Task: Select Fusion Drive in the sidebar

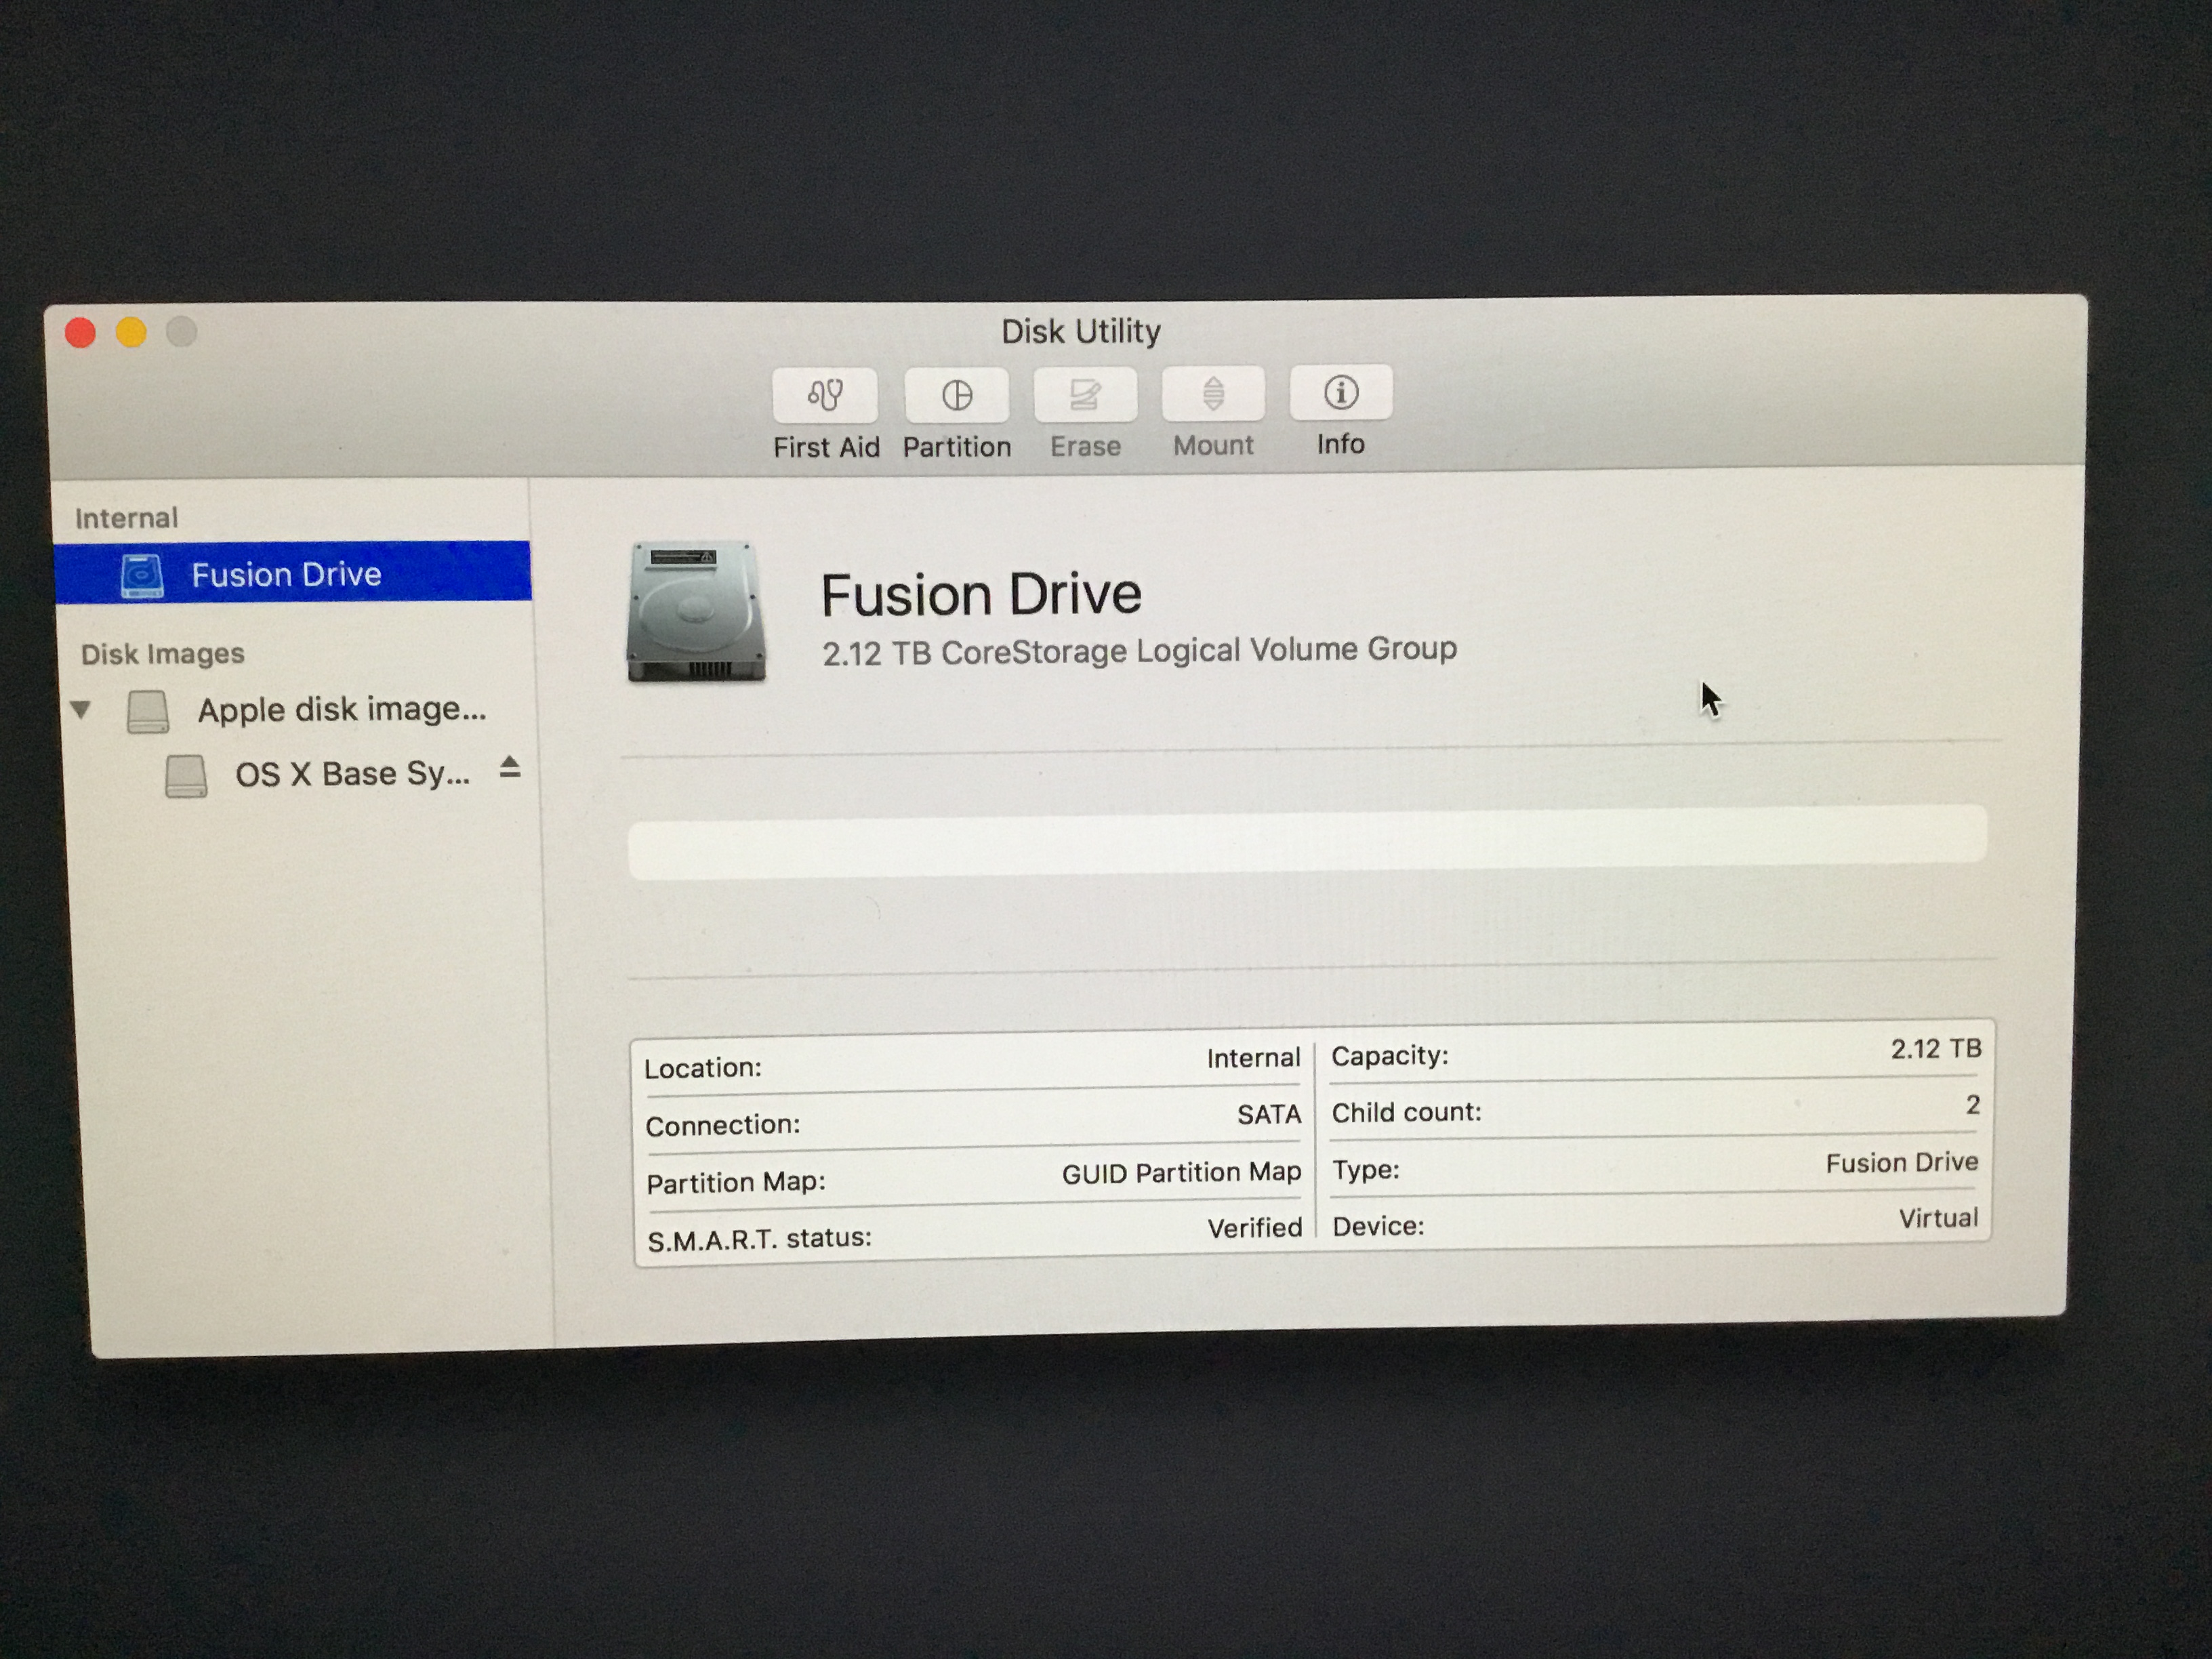Action: [x=293, y=572]
